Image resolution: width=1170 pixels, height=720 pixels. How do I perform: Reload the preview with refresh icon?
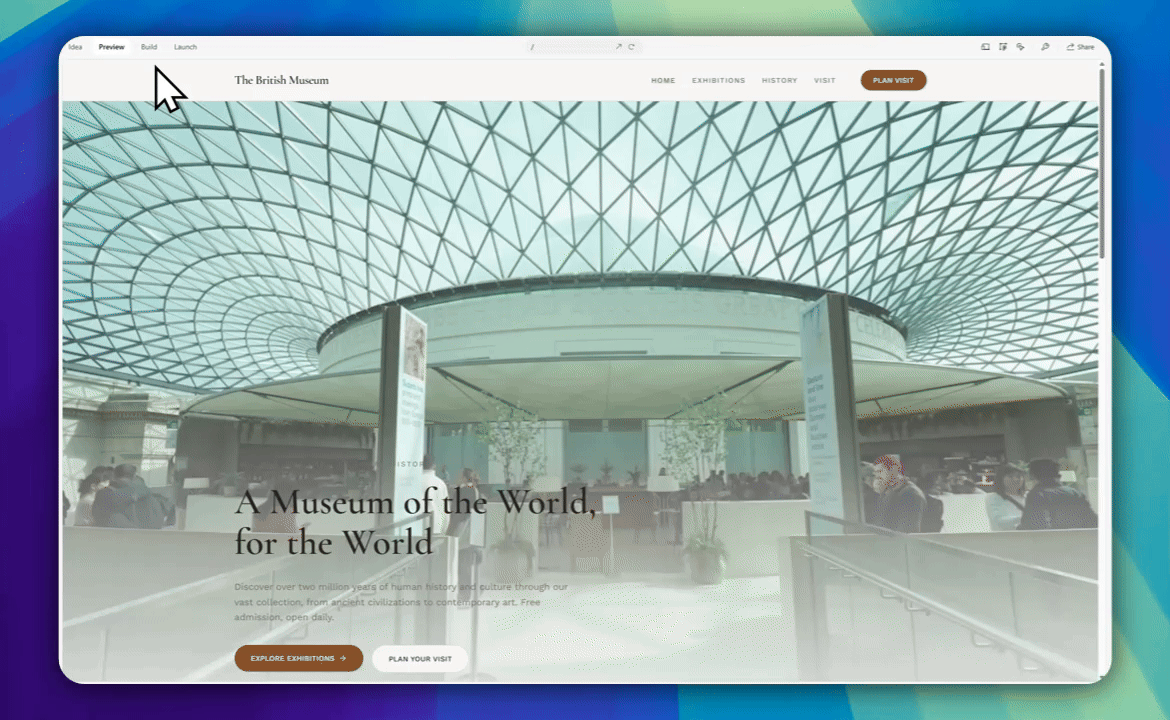631,47
